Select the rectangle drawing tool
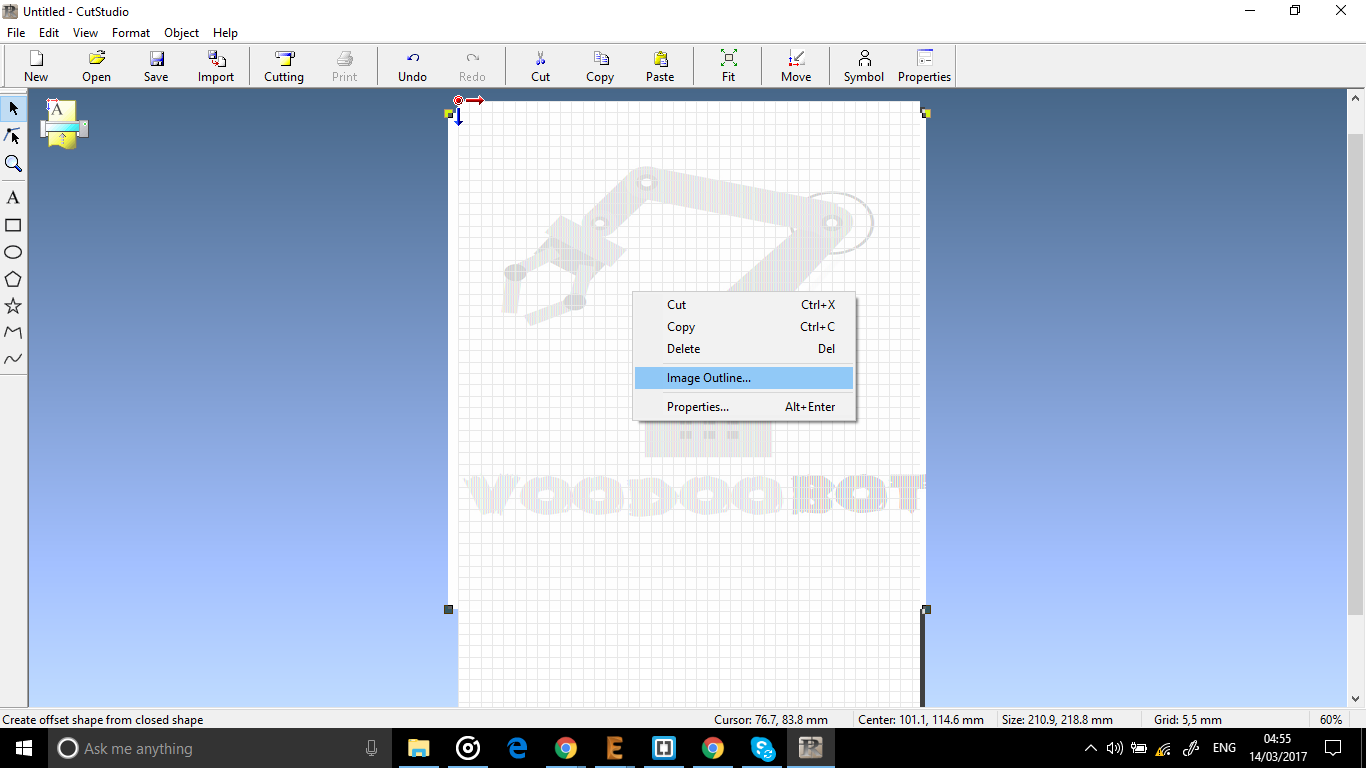Screen dimensions: 1366x768 13,225
